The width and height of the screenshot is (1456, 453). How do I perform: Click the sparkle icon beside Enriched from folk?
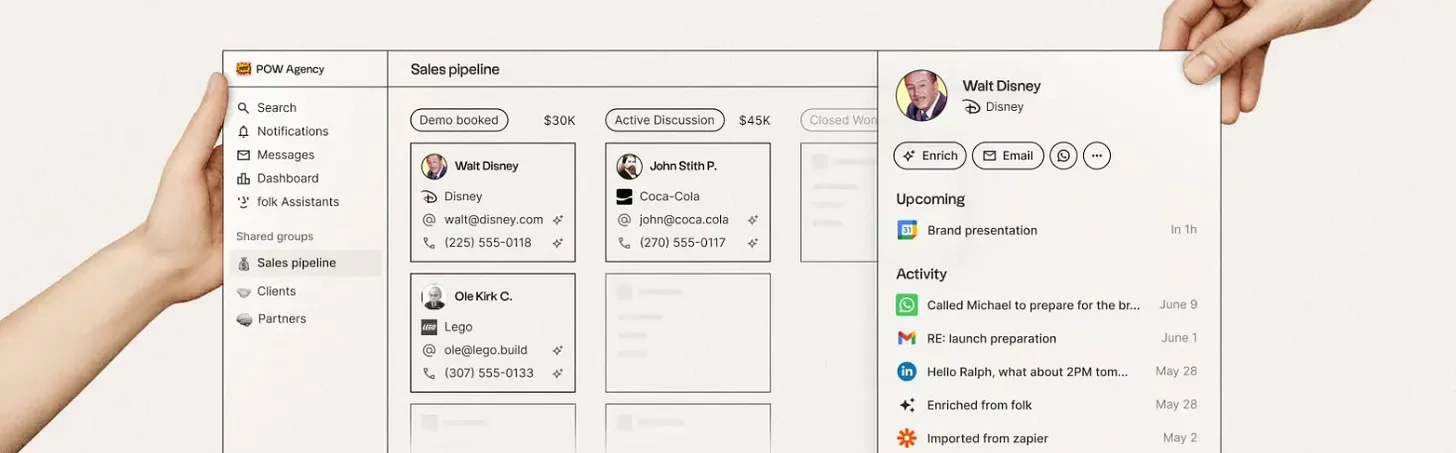tap(907, 405)
